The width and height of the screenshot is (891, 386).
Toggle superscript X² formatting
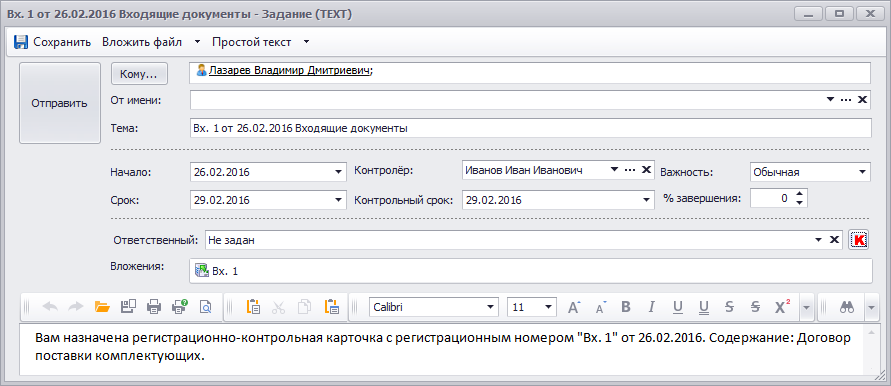pos(782,308)
